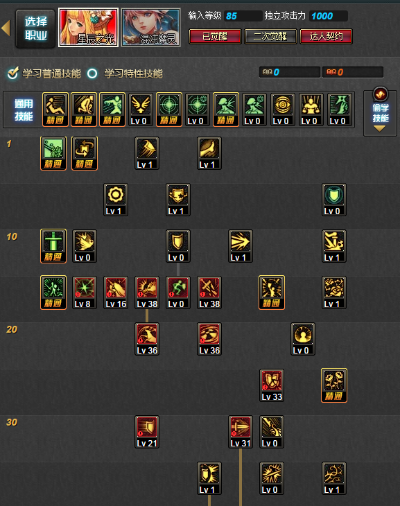This screenshot has height=506, width=400.
Task: Toggle the 已觉醒 awakening button
Action: pyautogui.click(x=215, y=36)
